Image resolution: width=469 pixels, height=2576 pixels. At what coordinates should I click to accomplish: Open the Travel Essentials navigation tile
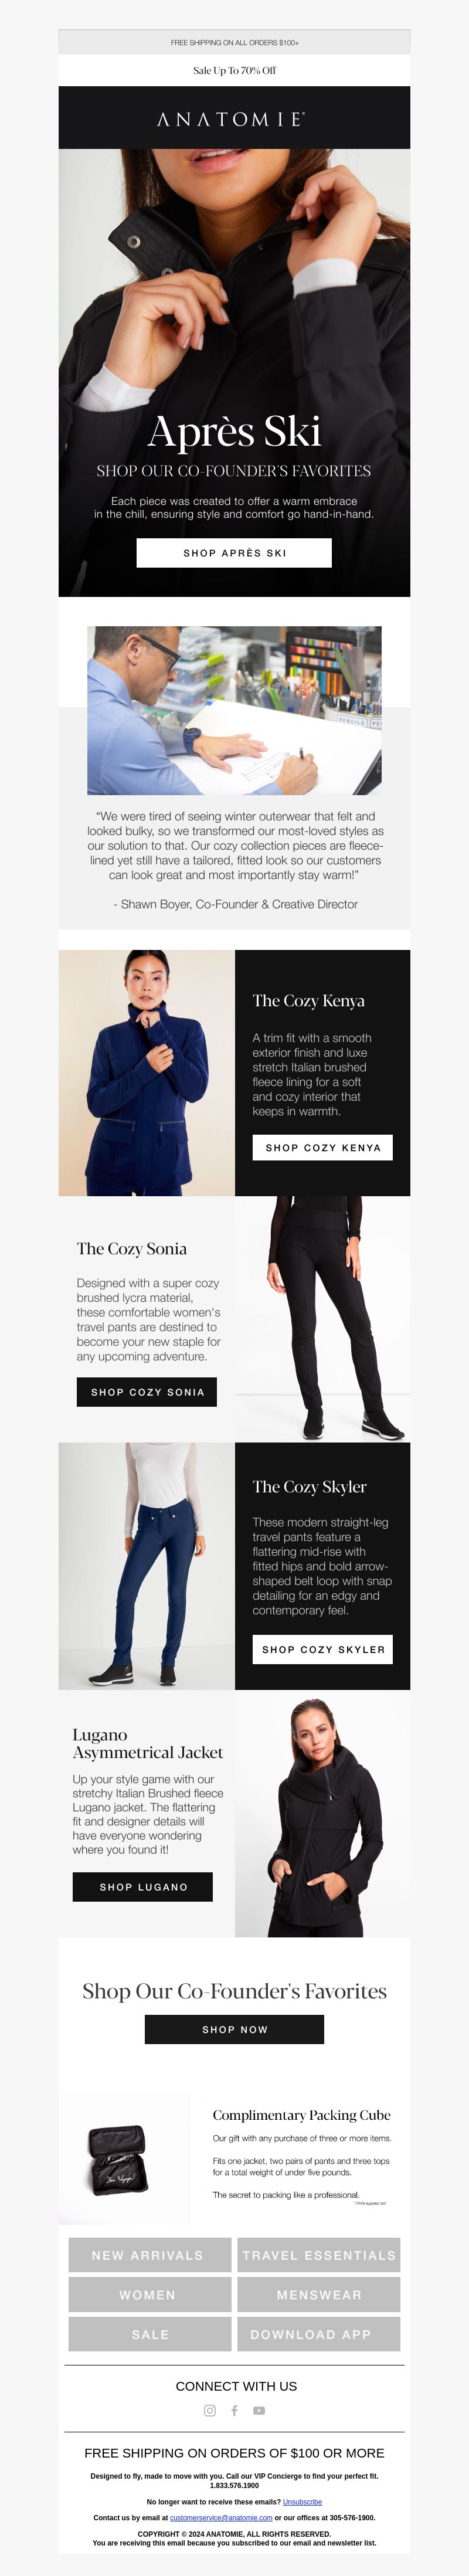pyautogui.click(x=319, y=2256)
